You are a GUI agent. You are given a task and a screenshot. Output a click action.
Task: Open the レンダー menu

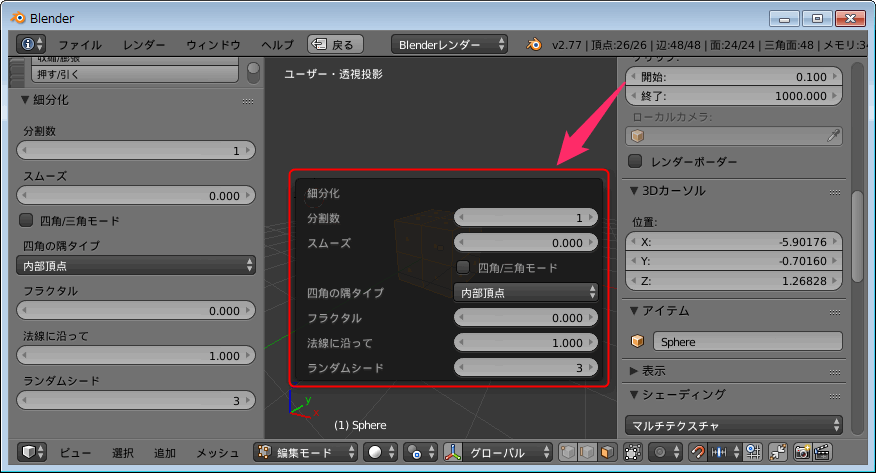coord(144,45)
